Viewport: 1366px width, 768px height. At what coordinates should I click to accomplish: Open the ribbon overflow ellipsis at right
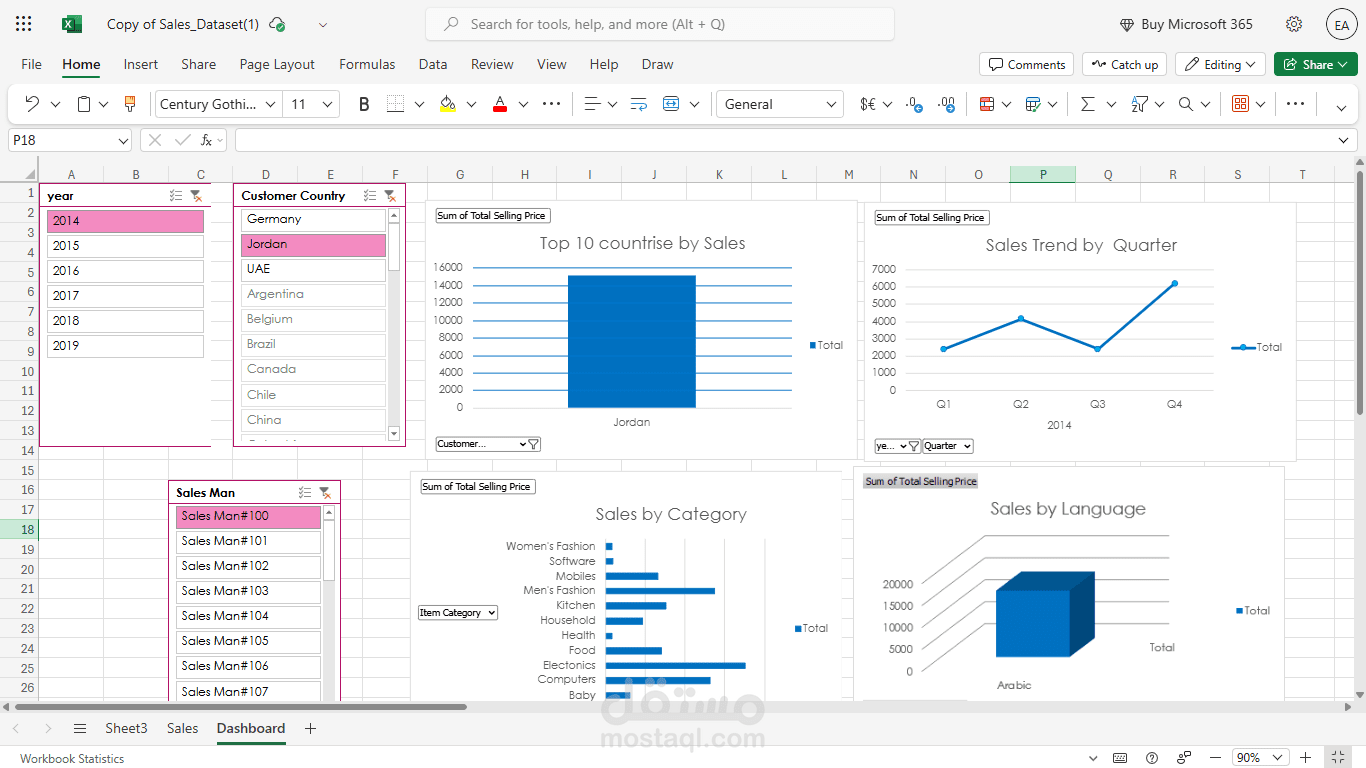(1295, 104)
